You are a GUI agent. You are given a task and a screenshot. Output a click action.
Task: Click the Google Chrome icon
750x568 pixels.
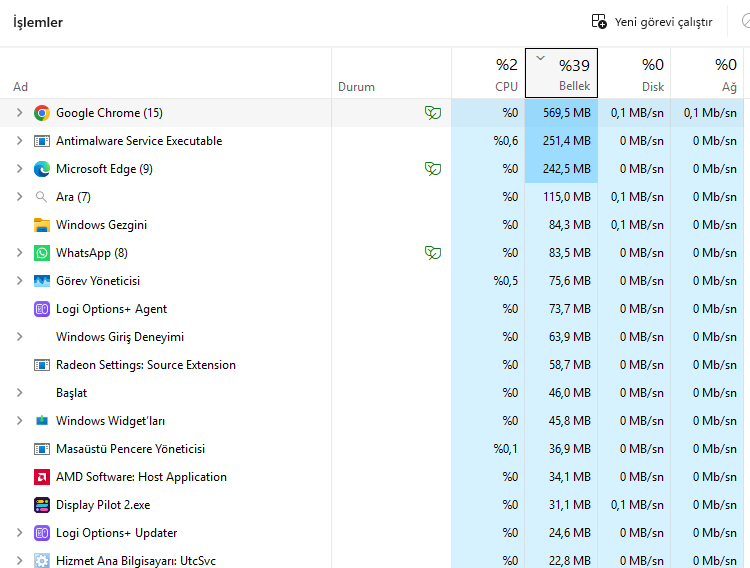click(x=42, y=113)
